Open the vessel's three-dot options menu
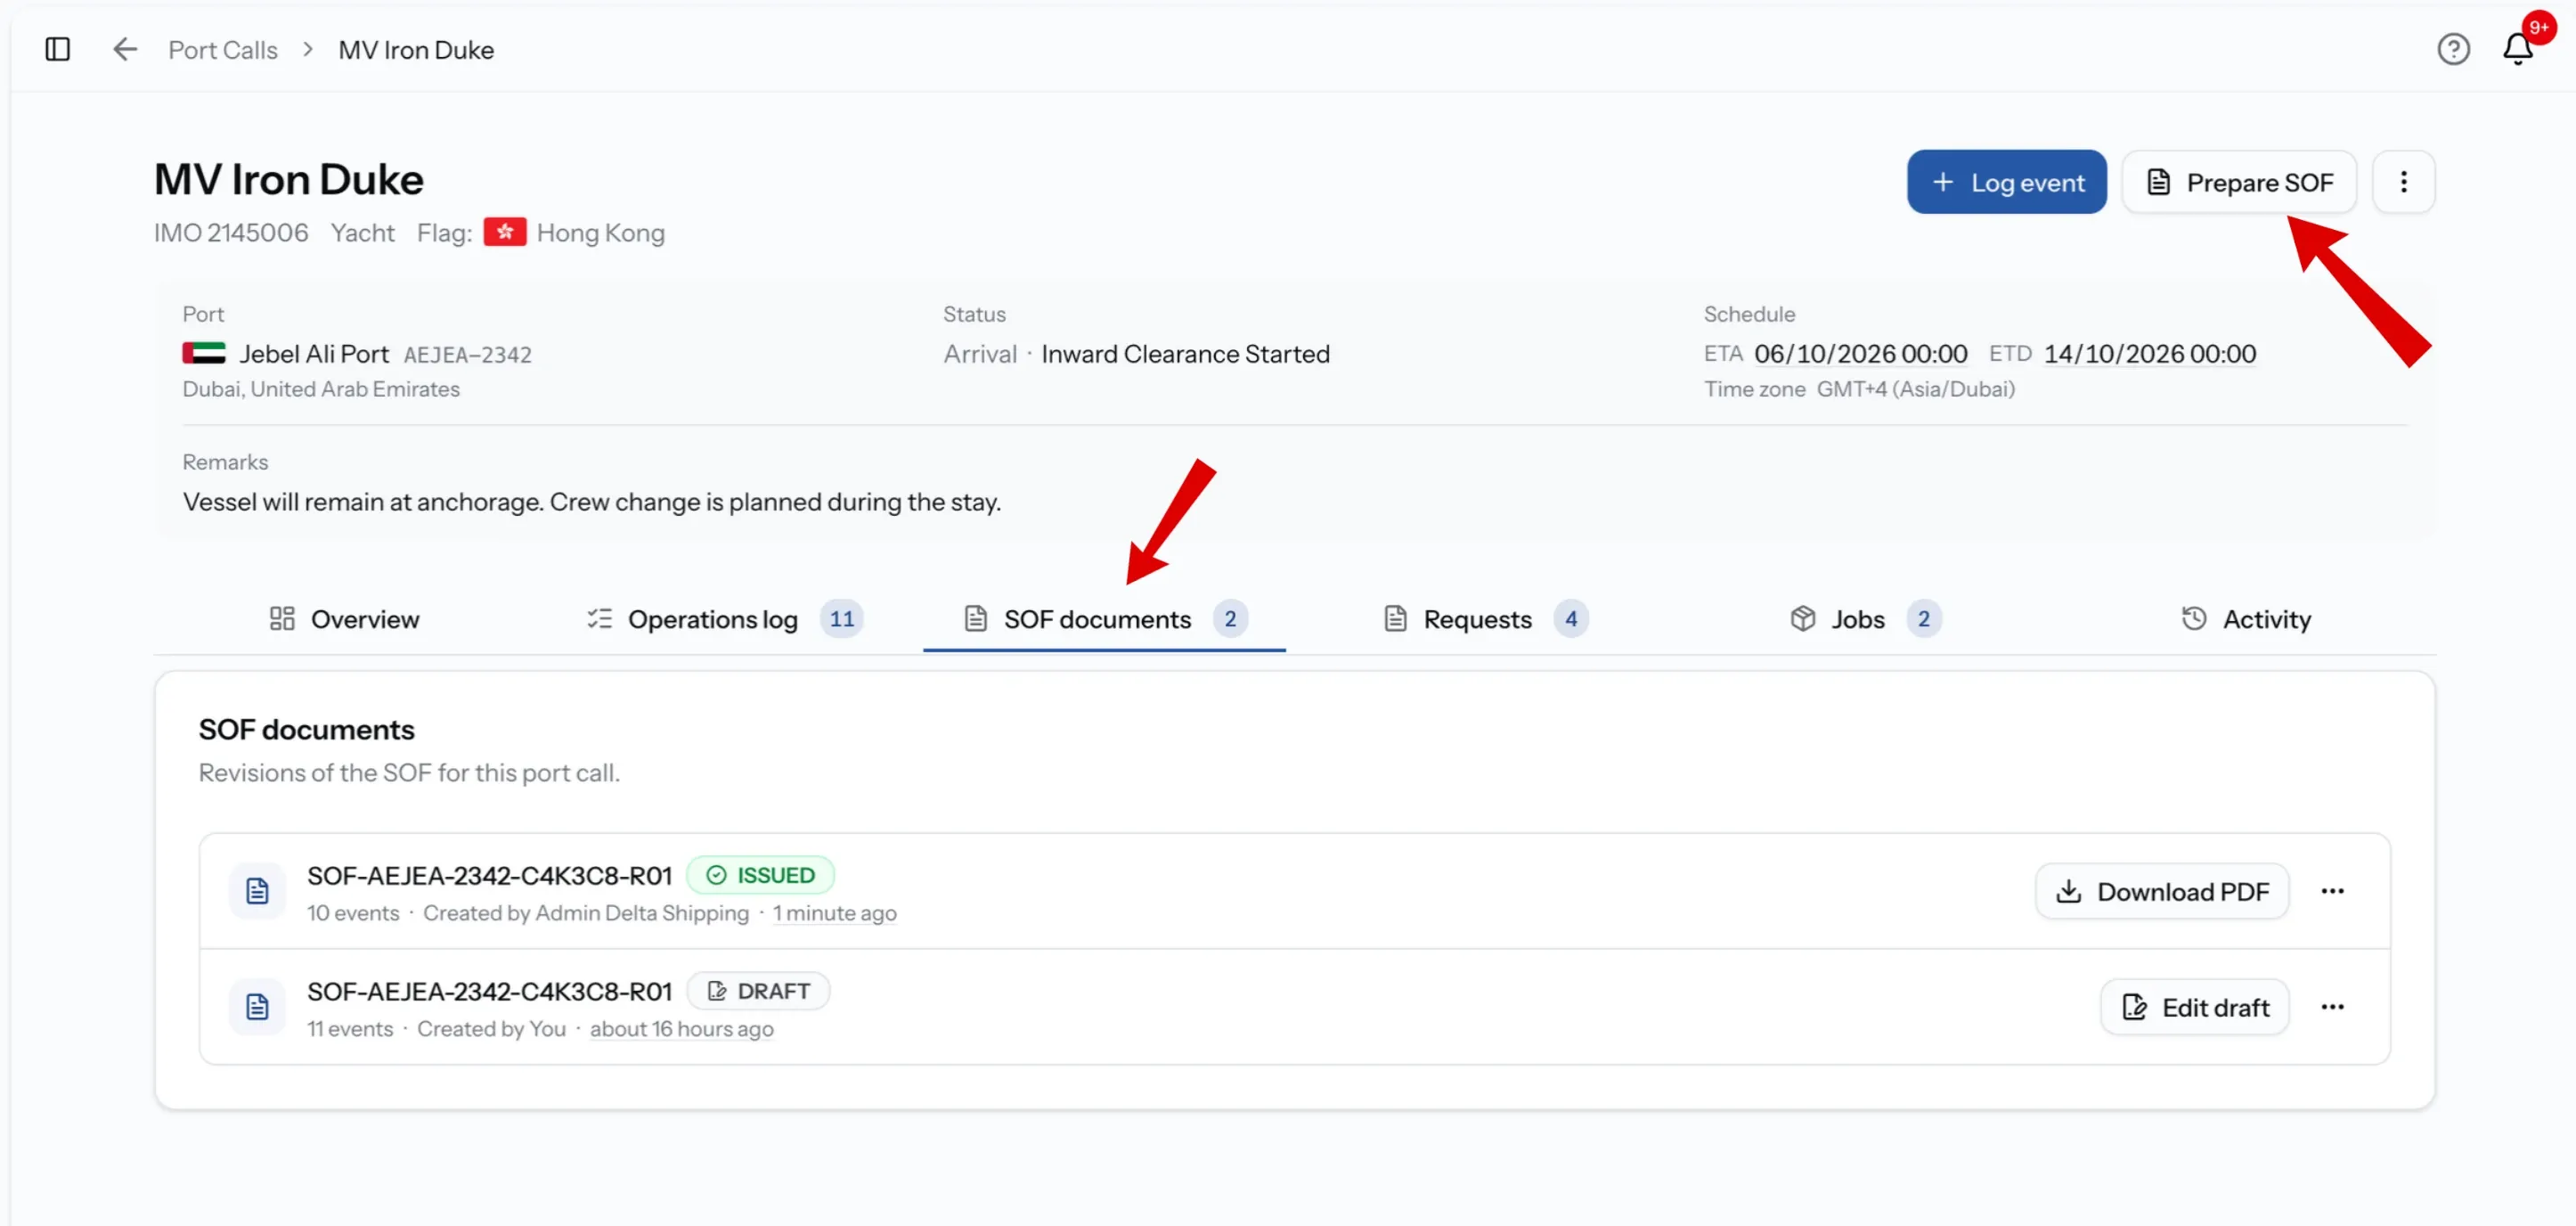Image resolution: width=2576 pixels, height=1226 pixels. tap(2403, 182)
